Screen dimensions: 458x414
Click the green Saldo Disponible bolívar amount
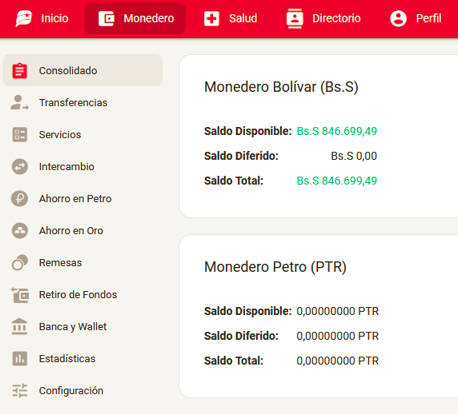[x=337, y=131]
